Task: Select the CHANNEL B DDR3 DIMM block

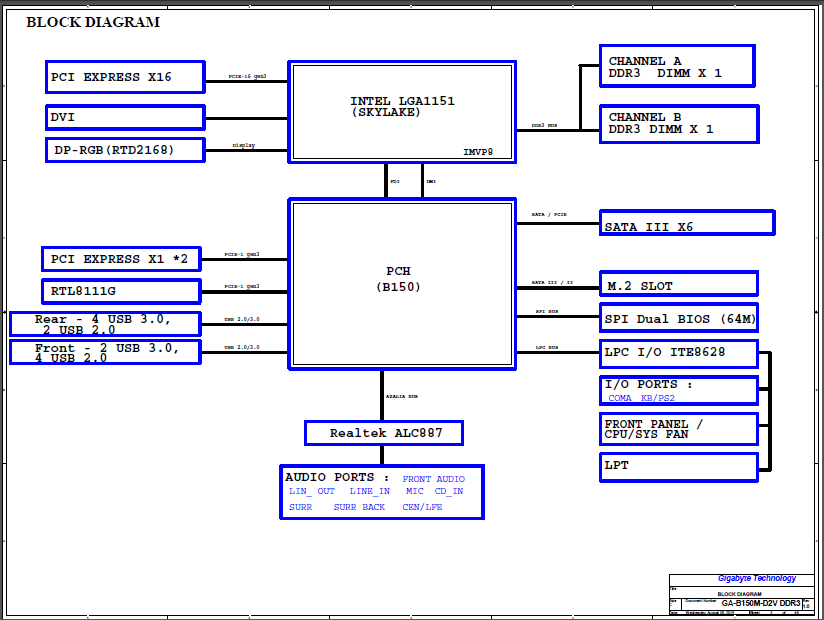Action: click(x=676, y=122)
